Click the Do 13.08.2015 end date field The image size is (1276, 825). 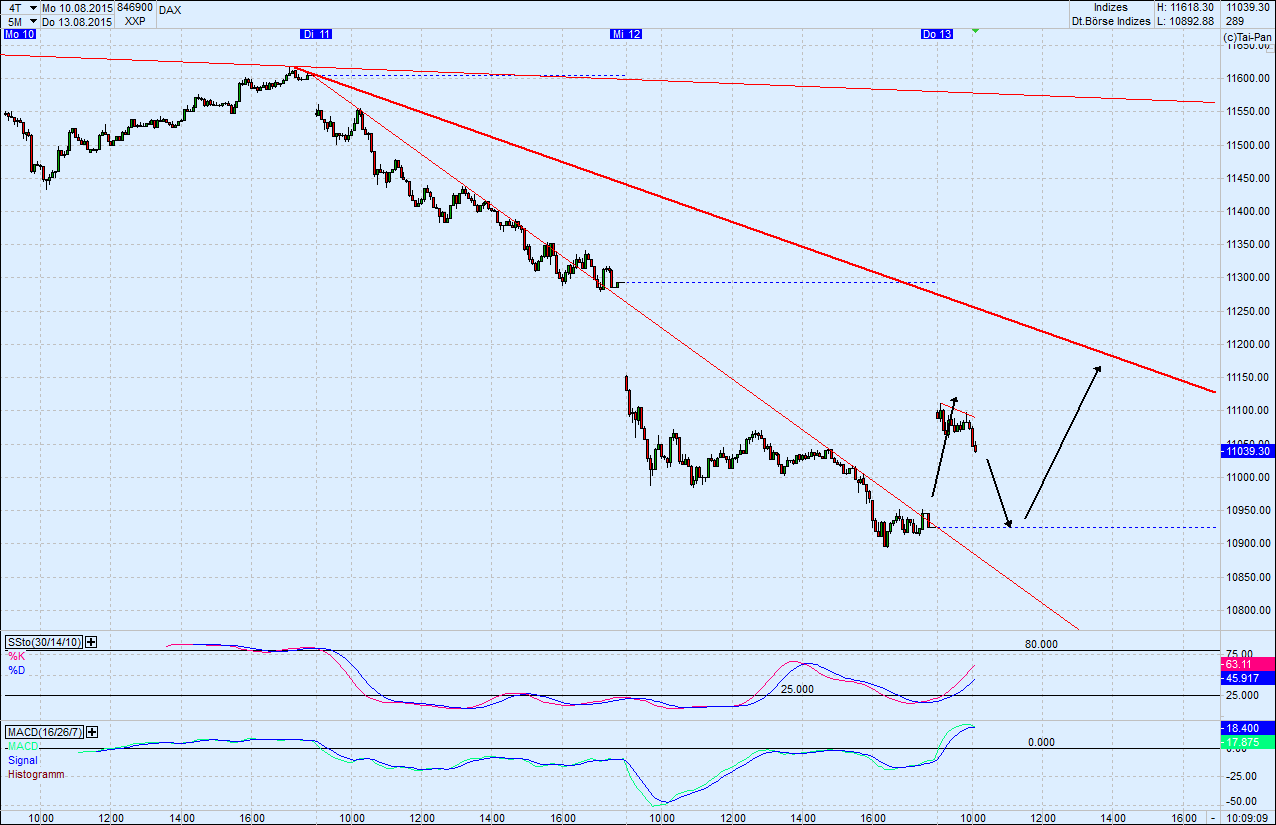tap(76, 20)
